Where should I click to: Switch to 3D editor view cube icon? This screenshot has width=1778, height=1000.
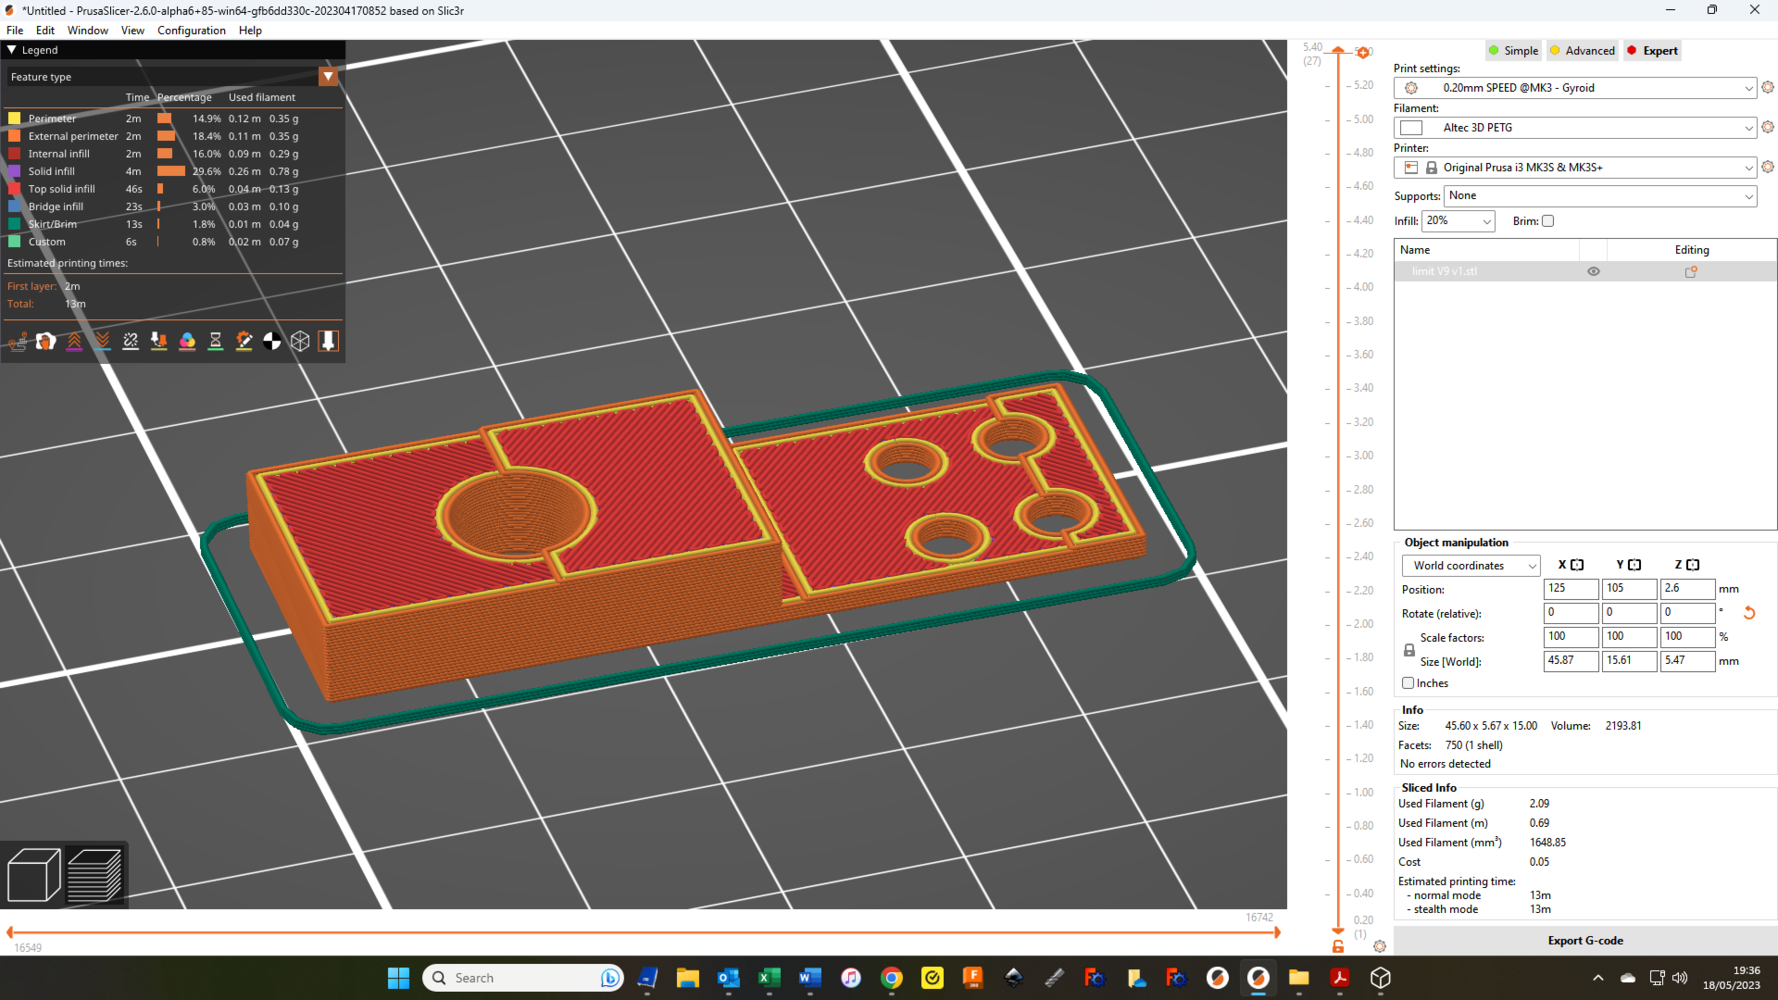point(34,875)
